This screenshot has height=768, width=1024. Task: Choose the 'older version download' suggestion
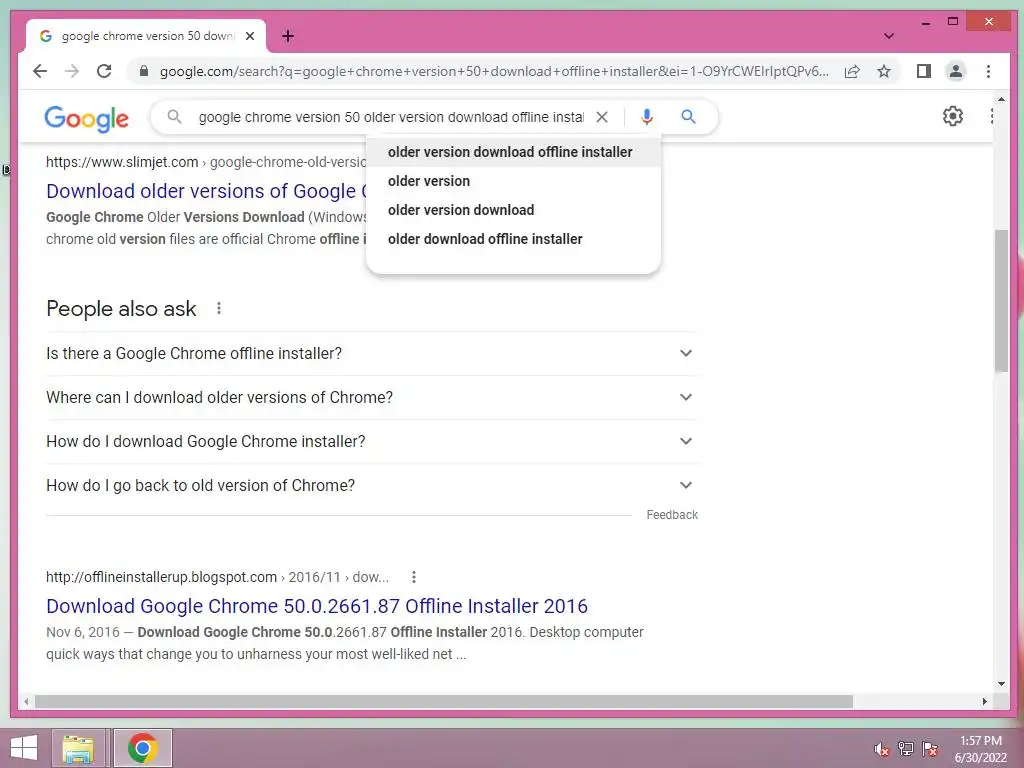tap(513, 210)
